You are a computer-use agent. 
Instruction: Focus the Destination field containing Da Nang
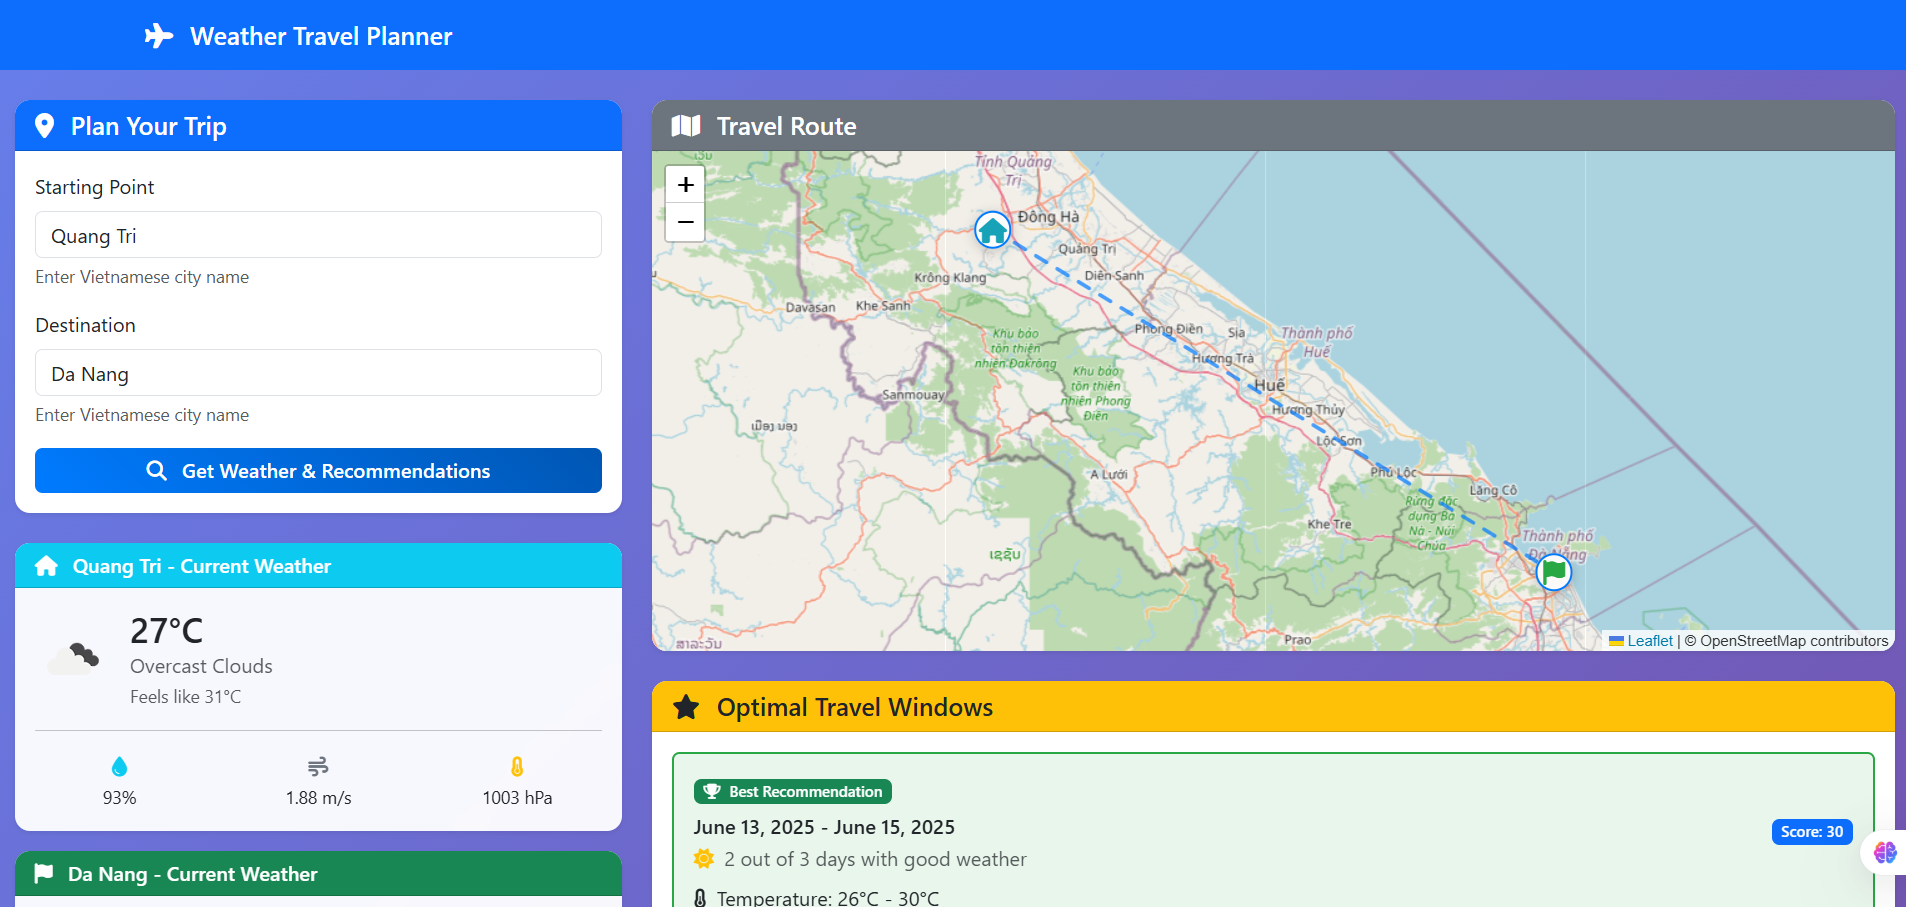(318, 373)
